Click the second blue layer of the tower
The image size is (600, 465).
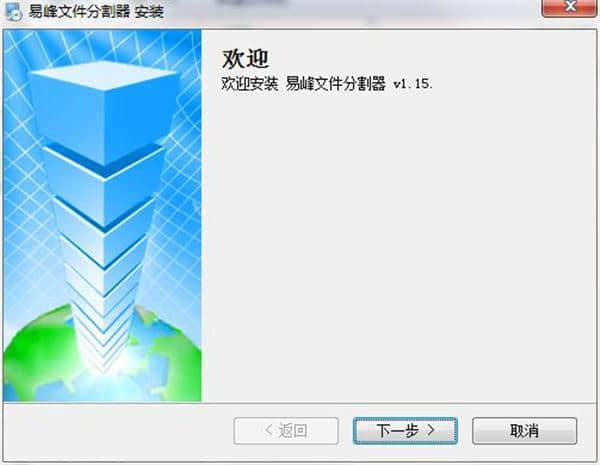click(x=103, y=191)
